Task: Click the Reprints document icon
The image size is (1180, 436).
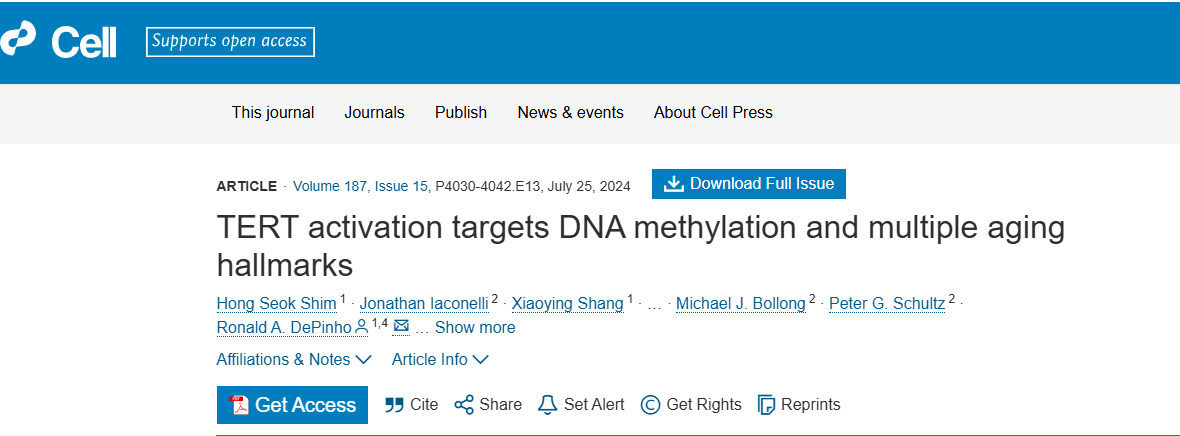Action: (x=767, y=404)
